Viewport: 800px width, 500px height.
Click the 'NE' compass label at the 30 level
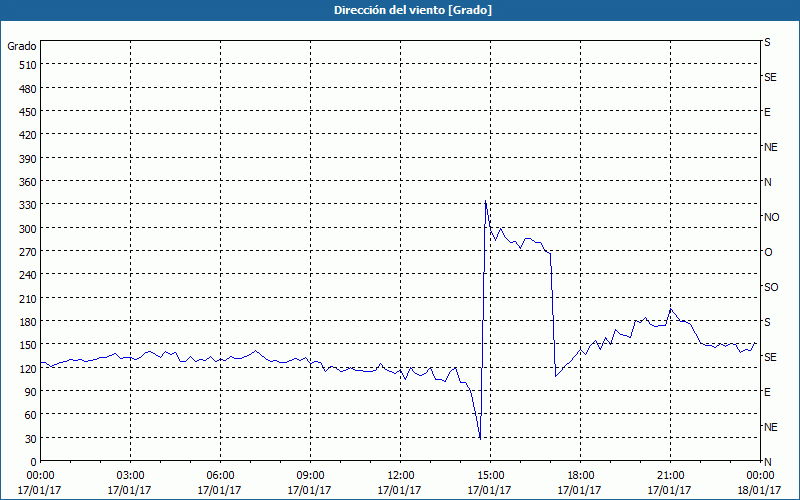point(770,427)
